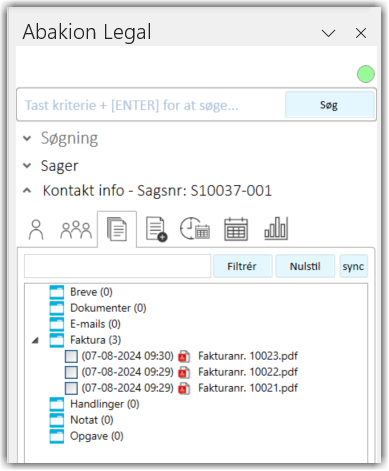Select the Faktura (3) folder
The width and height of the screenshot is (389, 471).
pyautogui.click(x=96, y=340)
